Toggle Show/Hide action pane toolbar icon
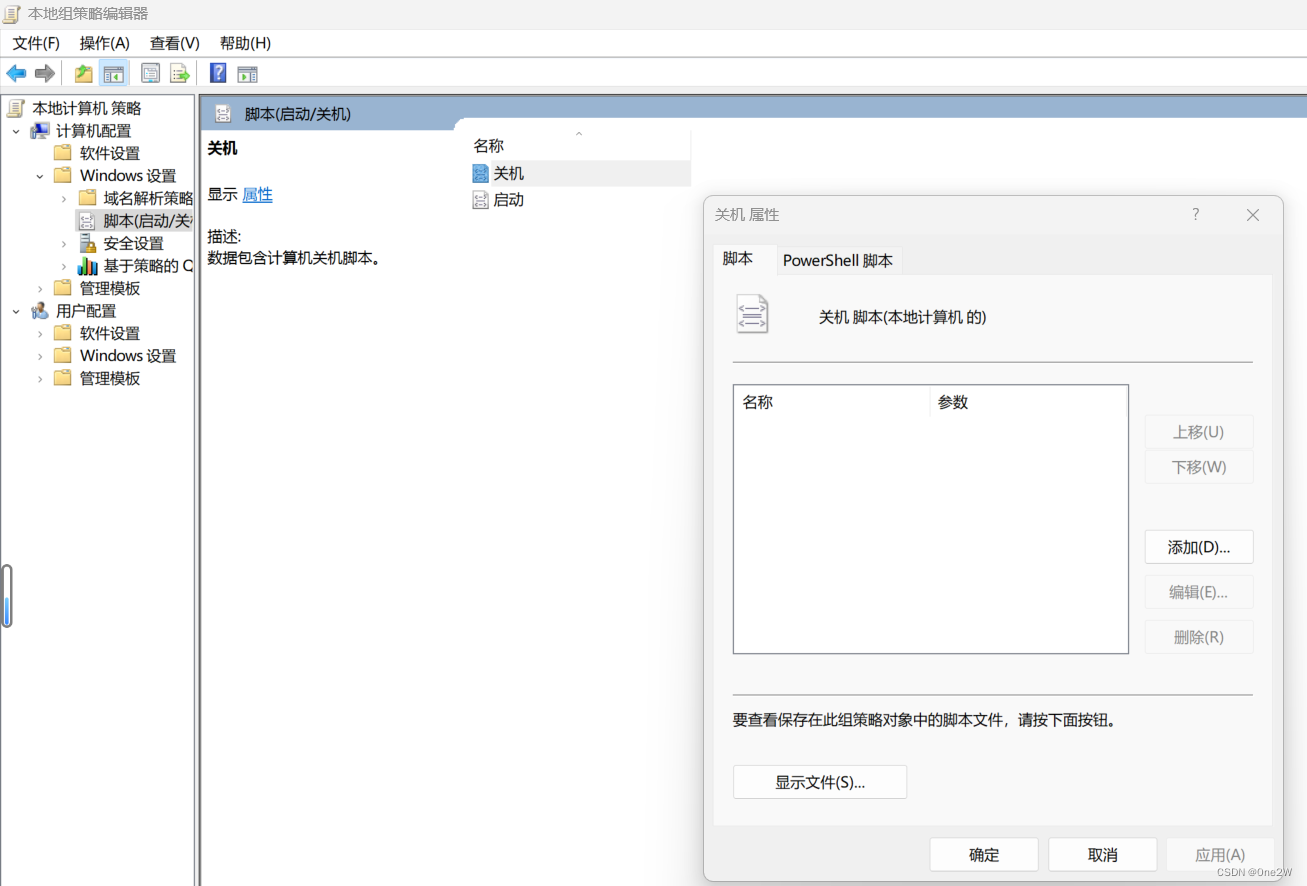 tap(247, 73)
